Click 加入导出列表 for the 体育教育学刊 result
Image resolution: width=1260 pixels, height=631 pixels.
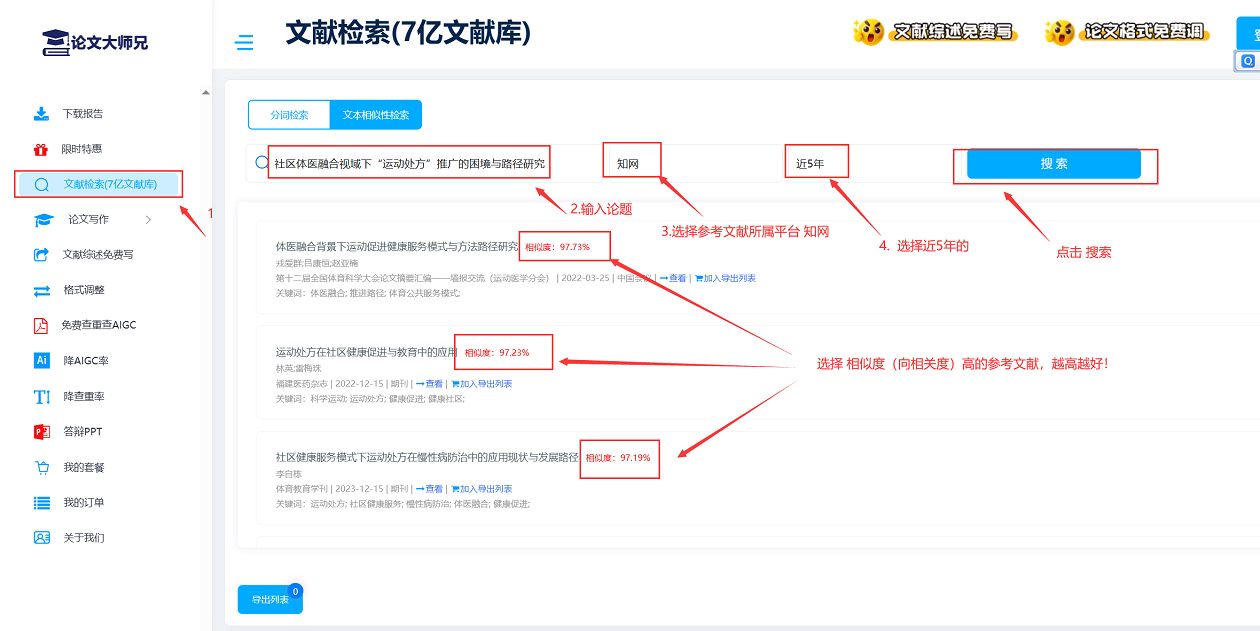481,489
